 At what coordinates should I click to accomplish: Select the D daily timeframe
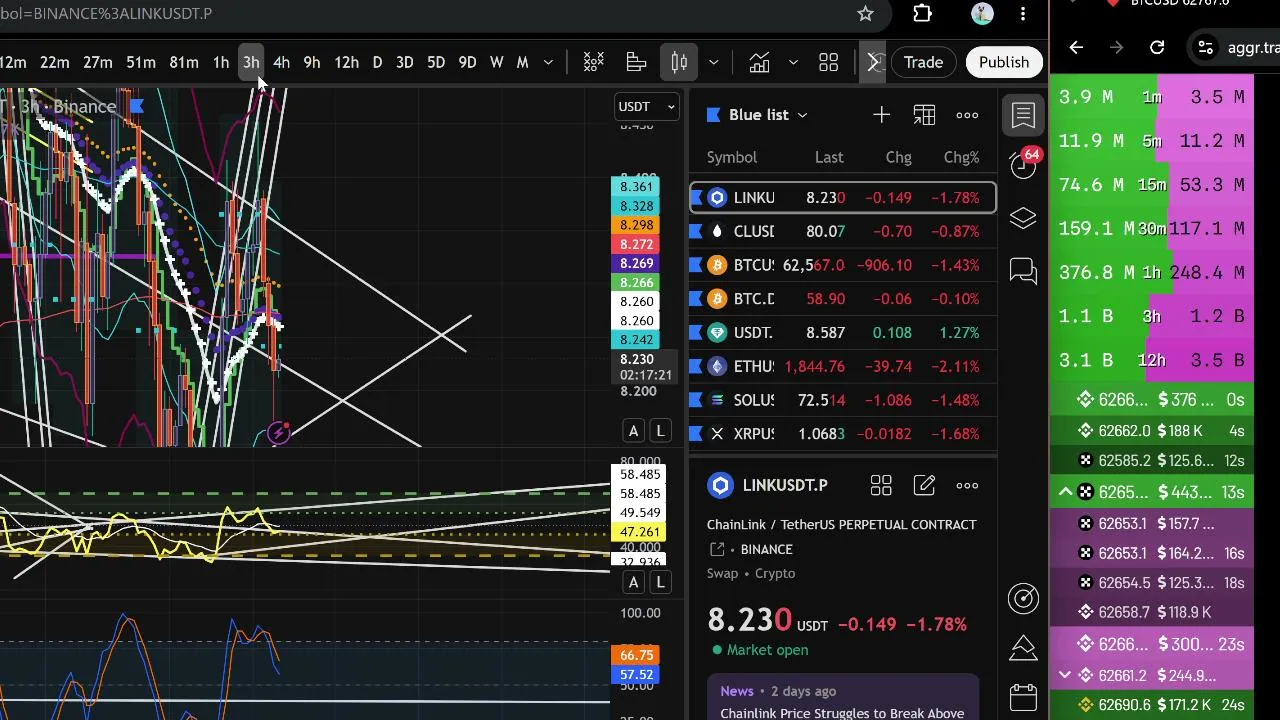click(377, 62)
